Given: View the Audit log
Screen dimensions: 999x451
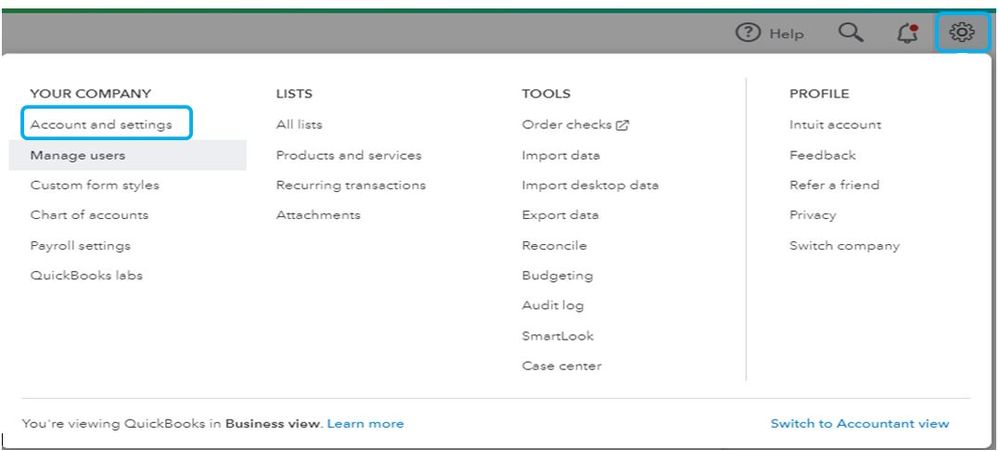Looking at the screenshot, I should (552, 306).
